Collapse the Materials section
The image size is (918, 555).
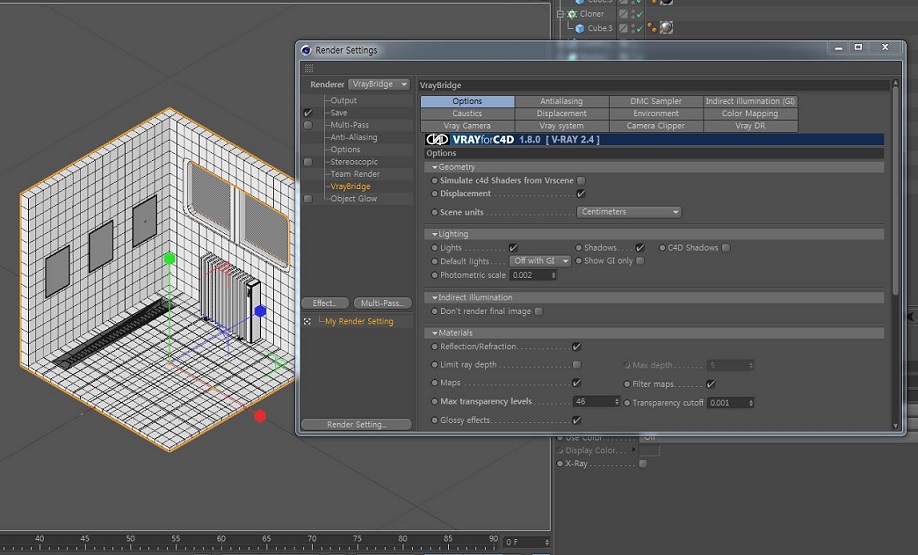click(x=434, y=333)
